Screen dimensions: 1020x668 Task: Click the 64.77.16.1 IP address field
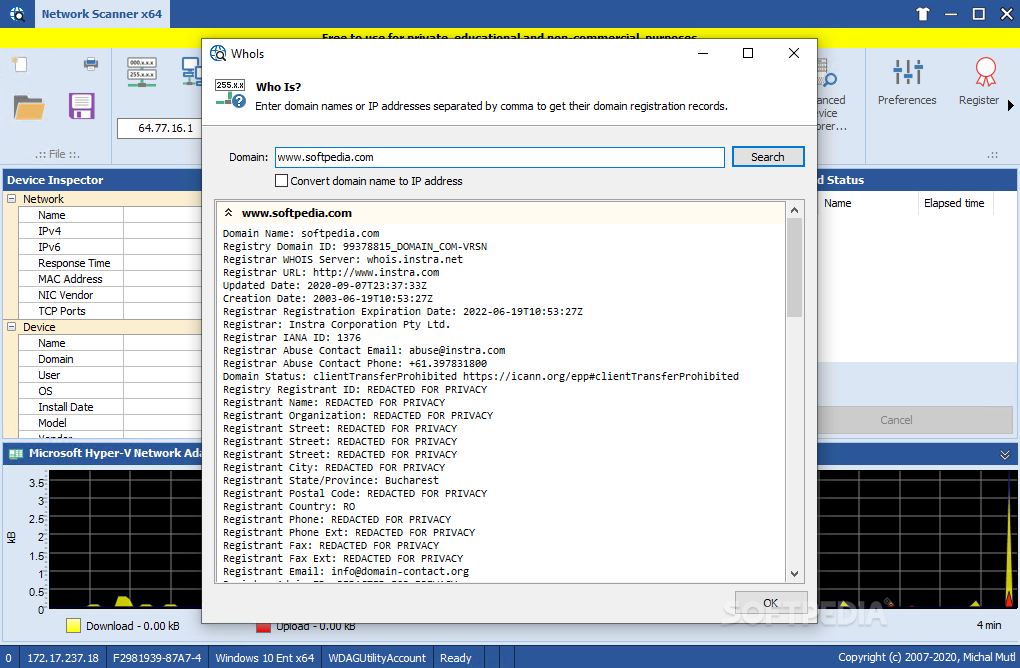tap(160, 128)
